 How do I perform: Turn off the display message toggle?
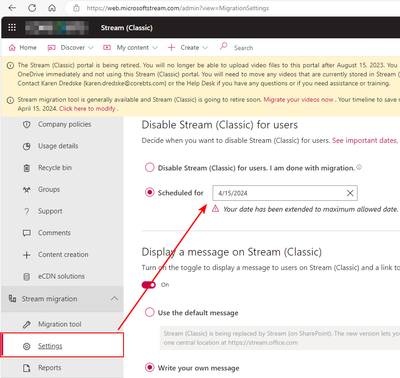point(149,285)
